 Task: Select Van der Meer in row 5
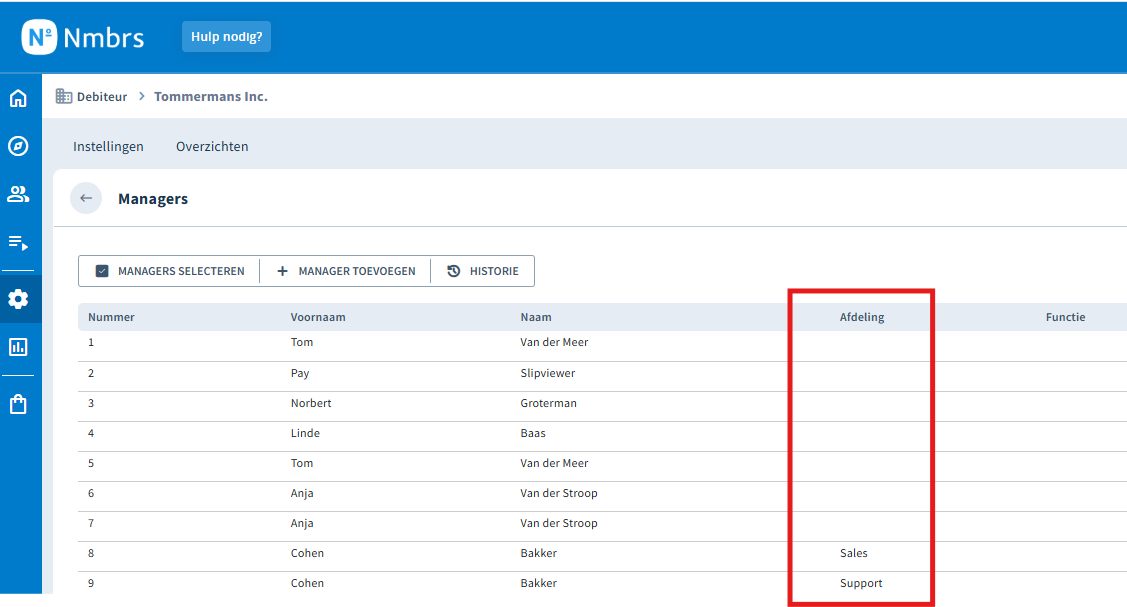554,463
